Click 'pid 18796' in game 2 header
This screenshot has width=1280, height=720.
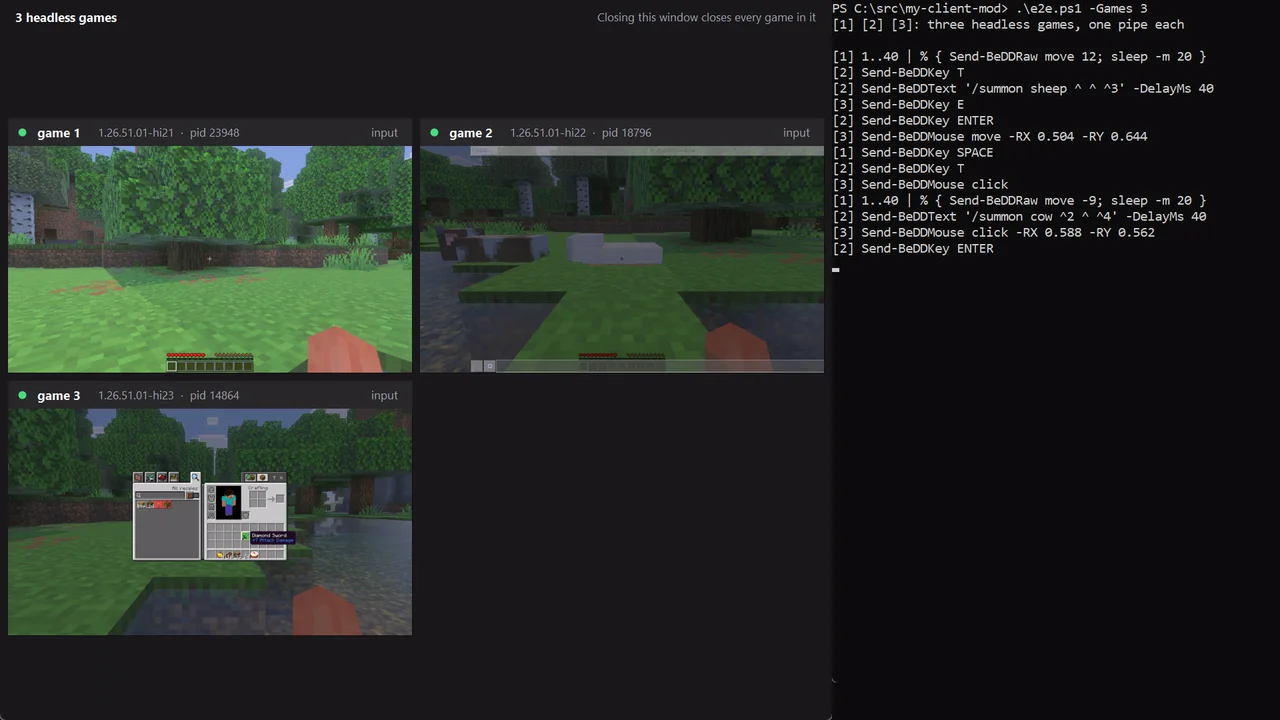626,132
